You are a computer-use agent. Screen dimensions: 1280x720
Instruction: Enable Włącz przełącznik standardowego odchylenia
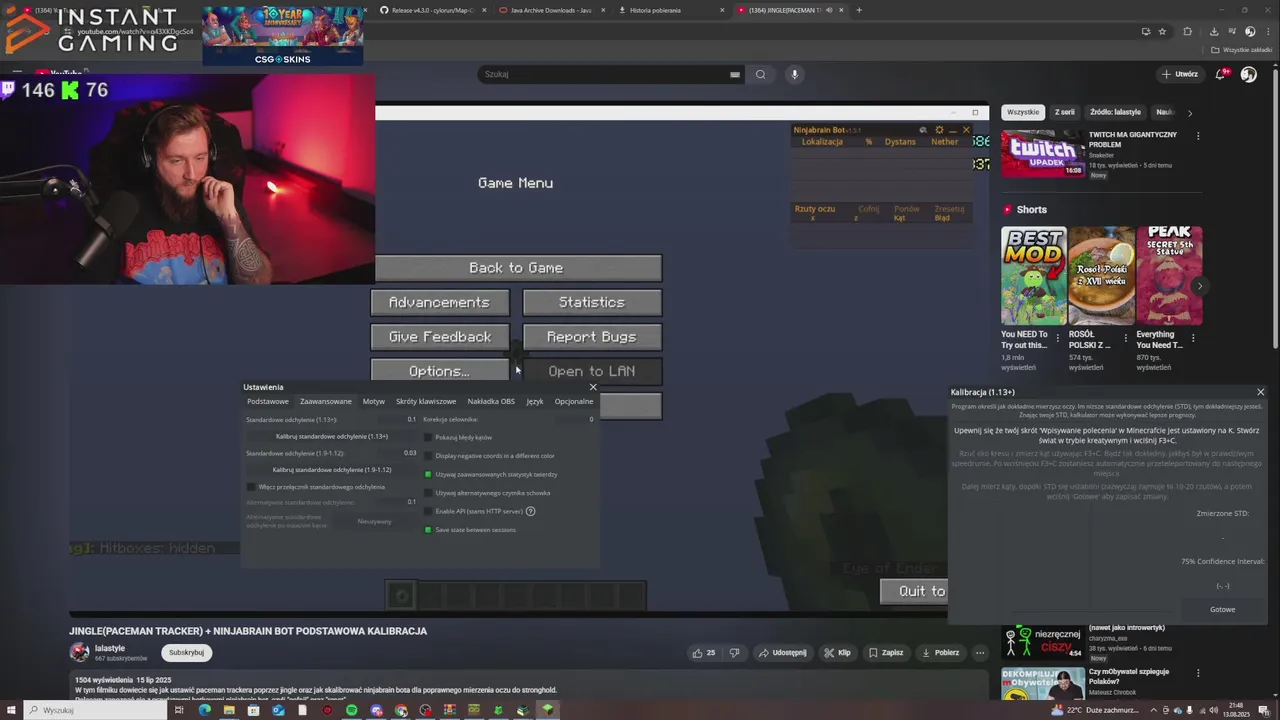(x=251, y=487)
